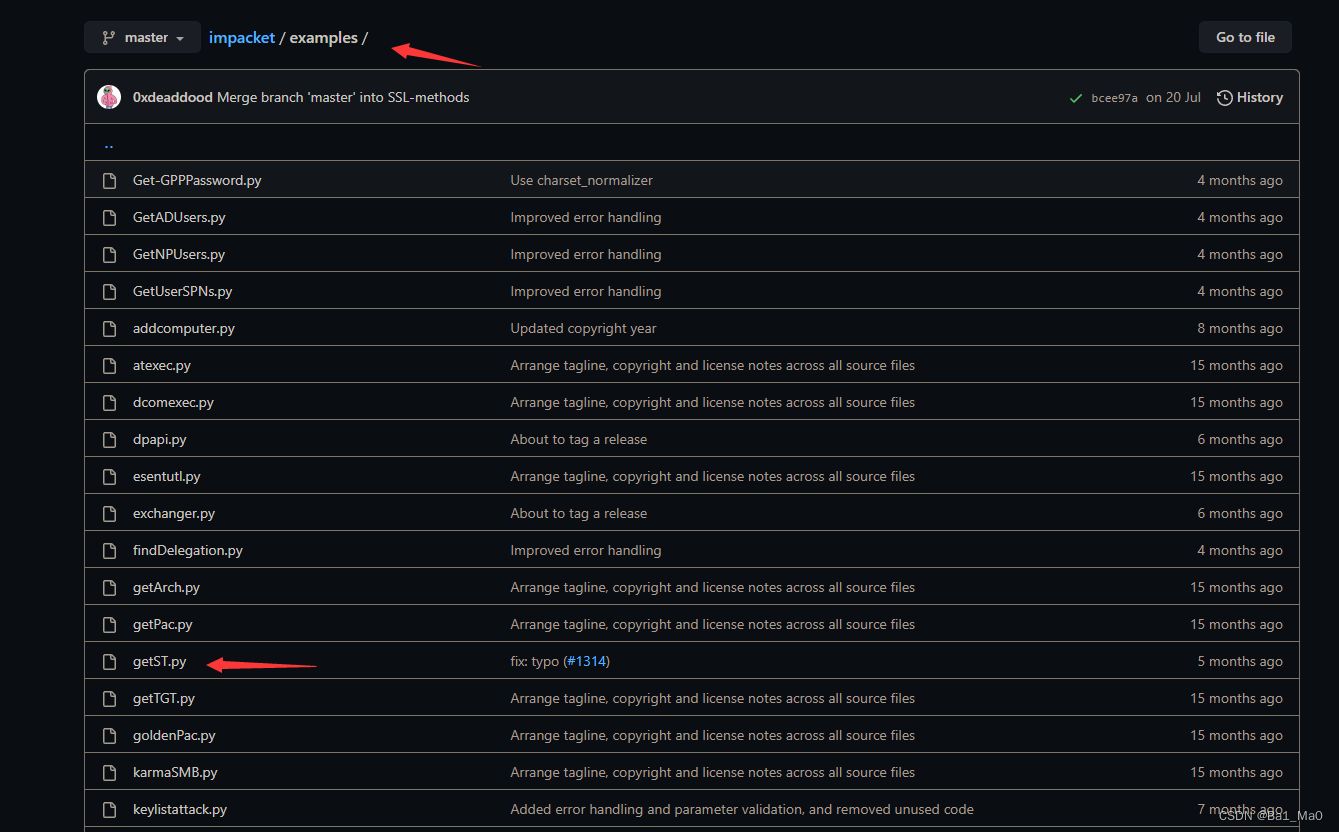Screen dimensions: 1339x832
Task: Click the file icon beside dcomexec.py
Action: (110, 402)
